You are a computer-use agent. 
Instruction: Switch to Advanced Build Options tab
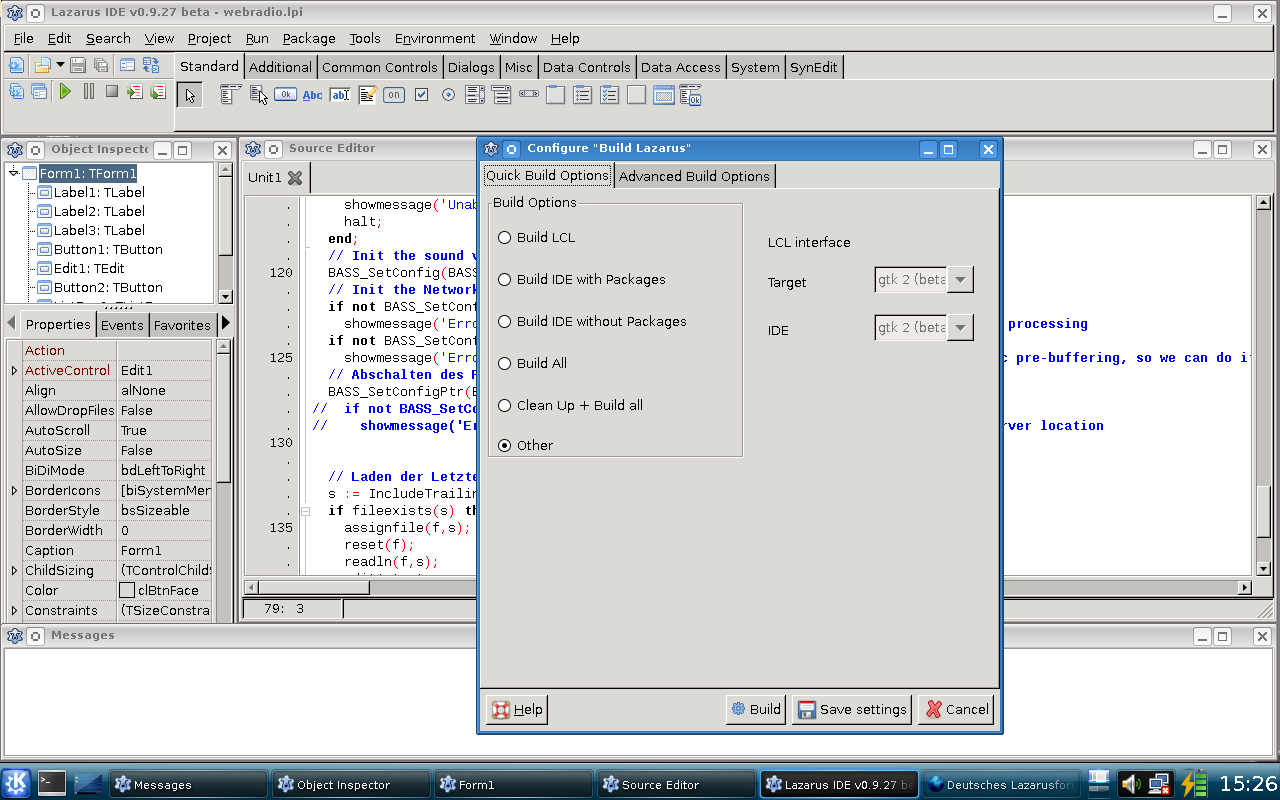point(694,176)
